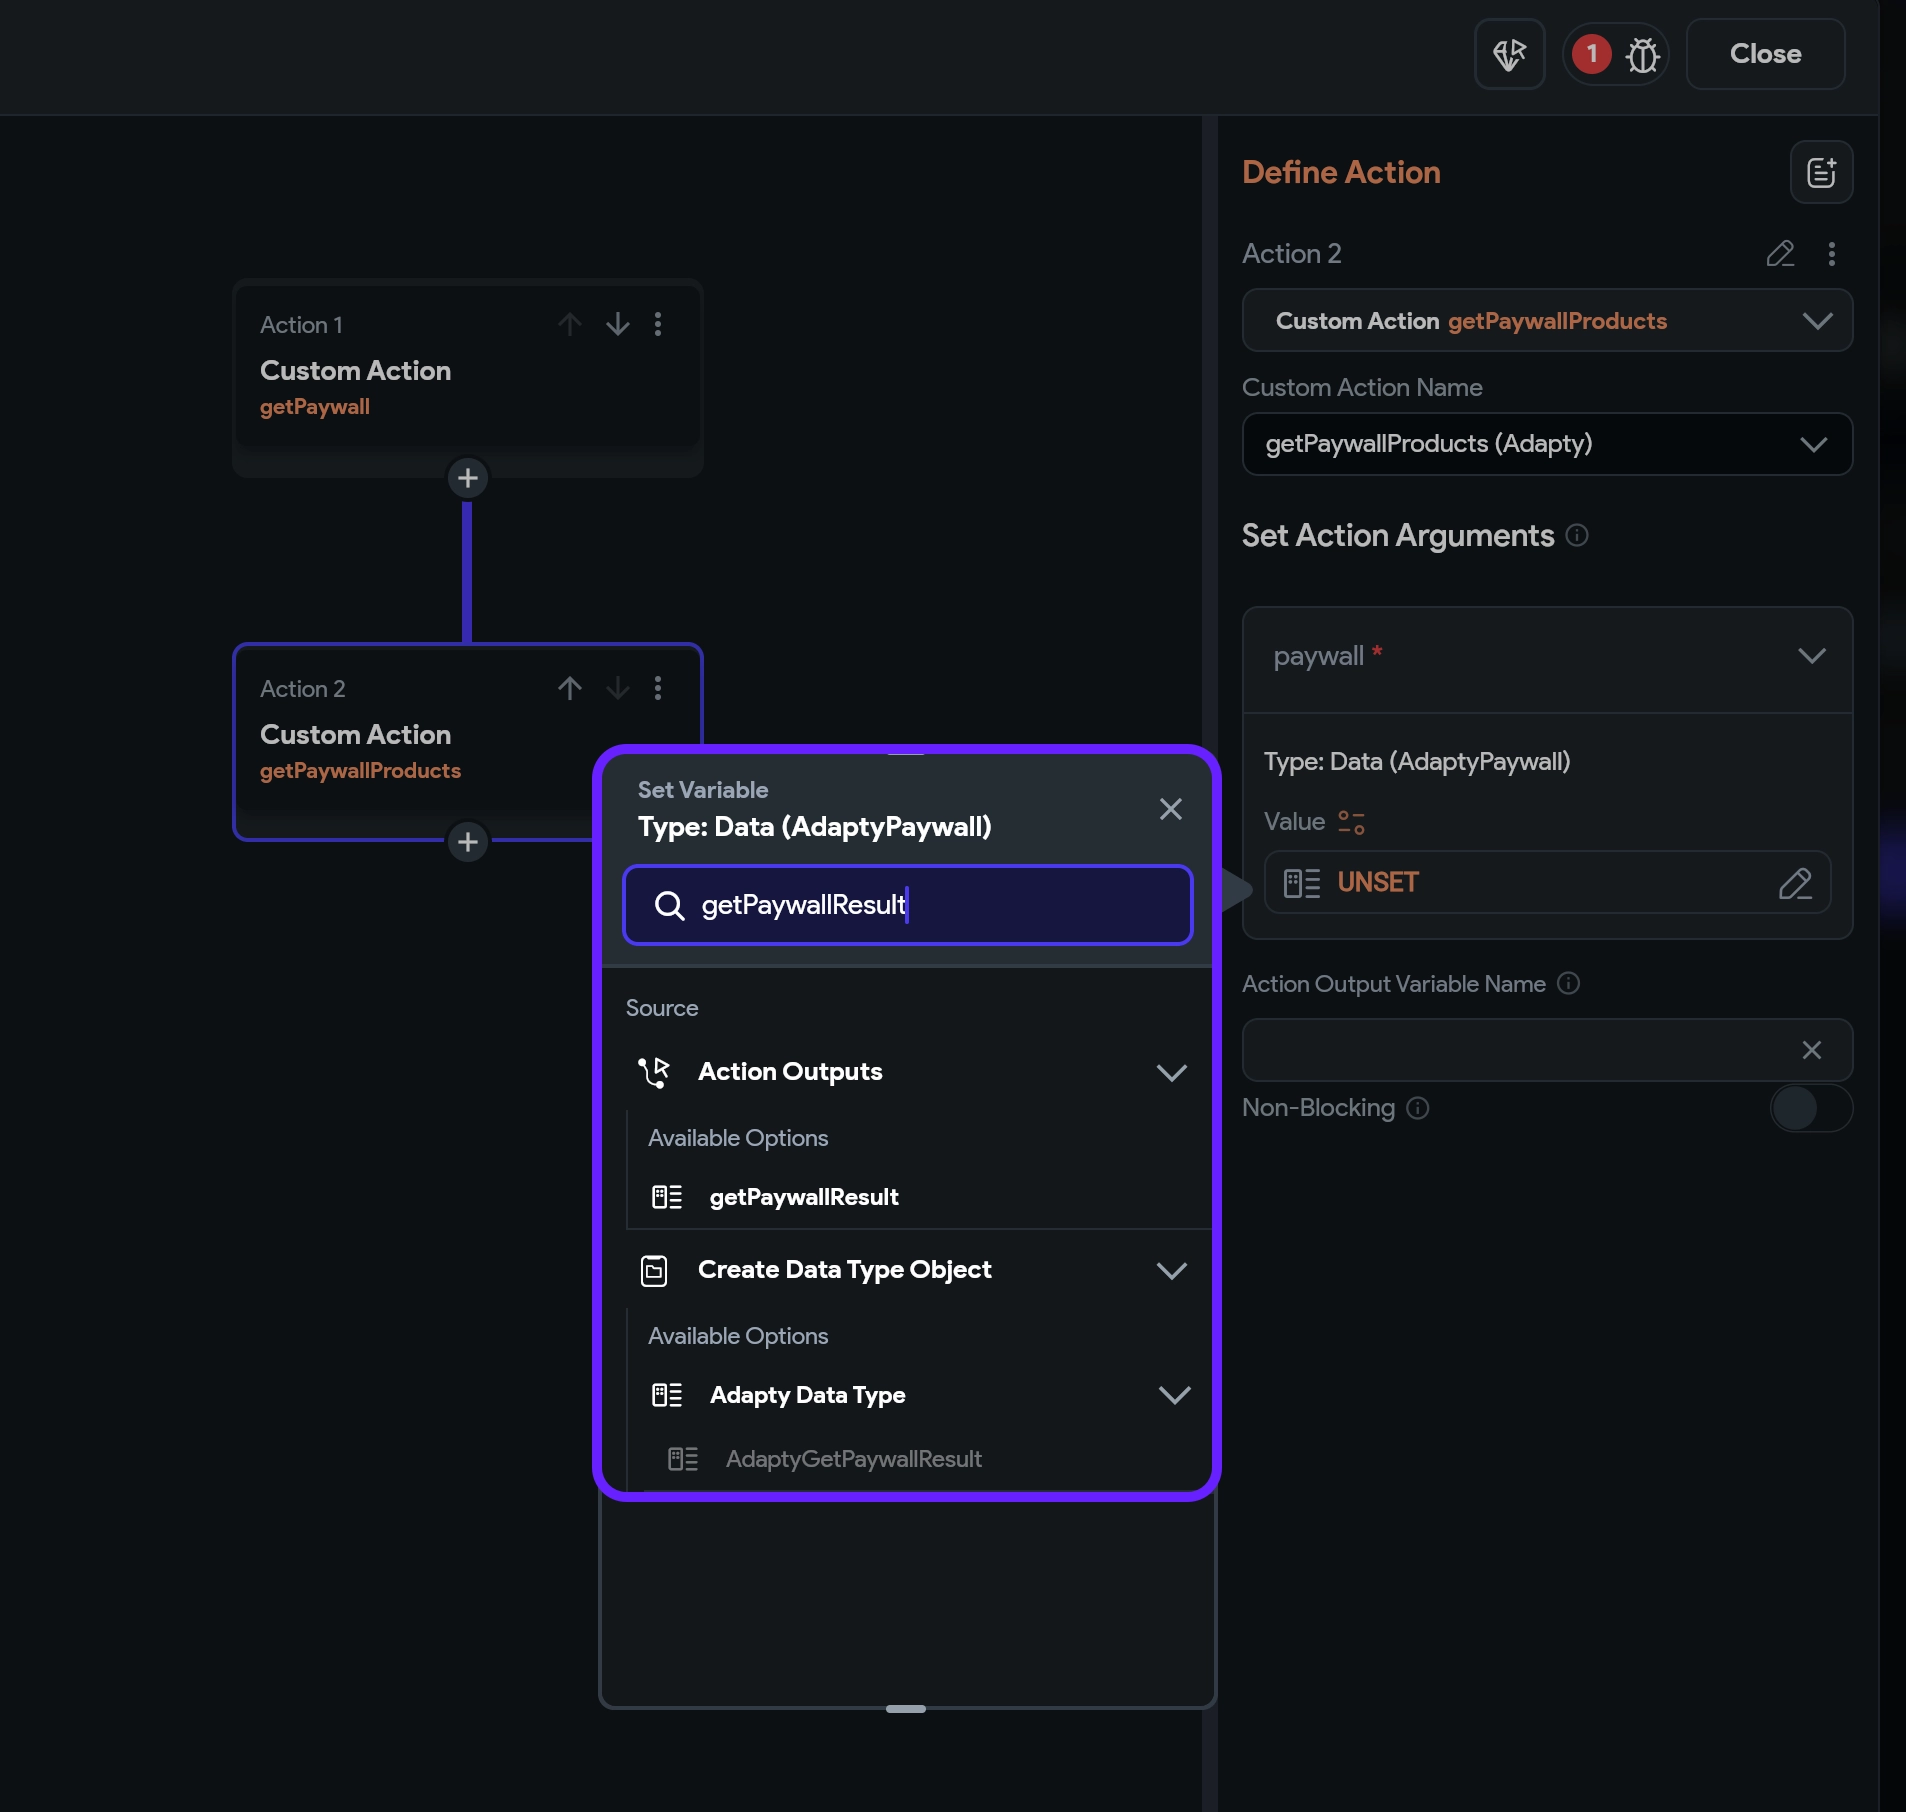Open the three-dot menu on Action 1 card
1906x1812 pixels.
pos(657,324)
